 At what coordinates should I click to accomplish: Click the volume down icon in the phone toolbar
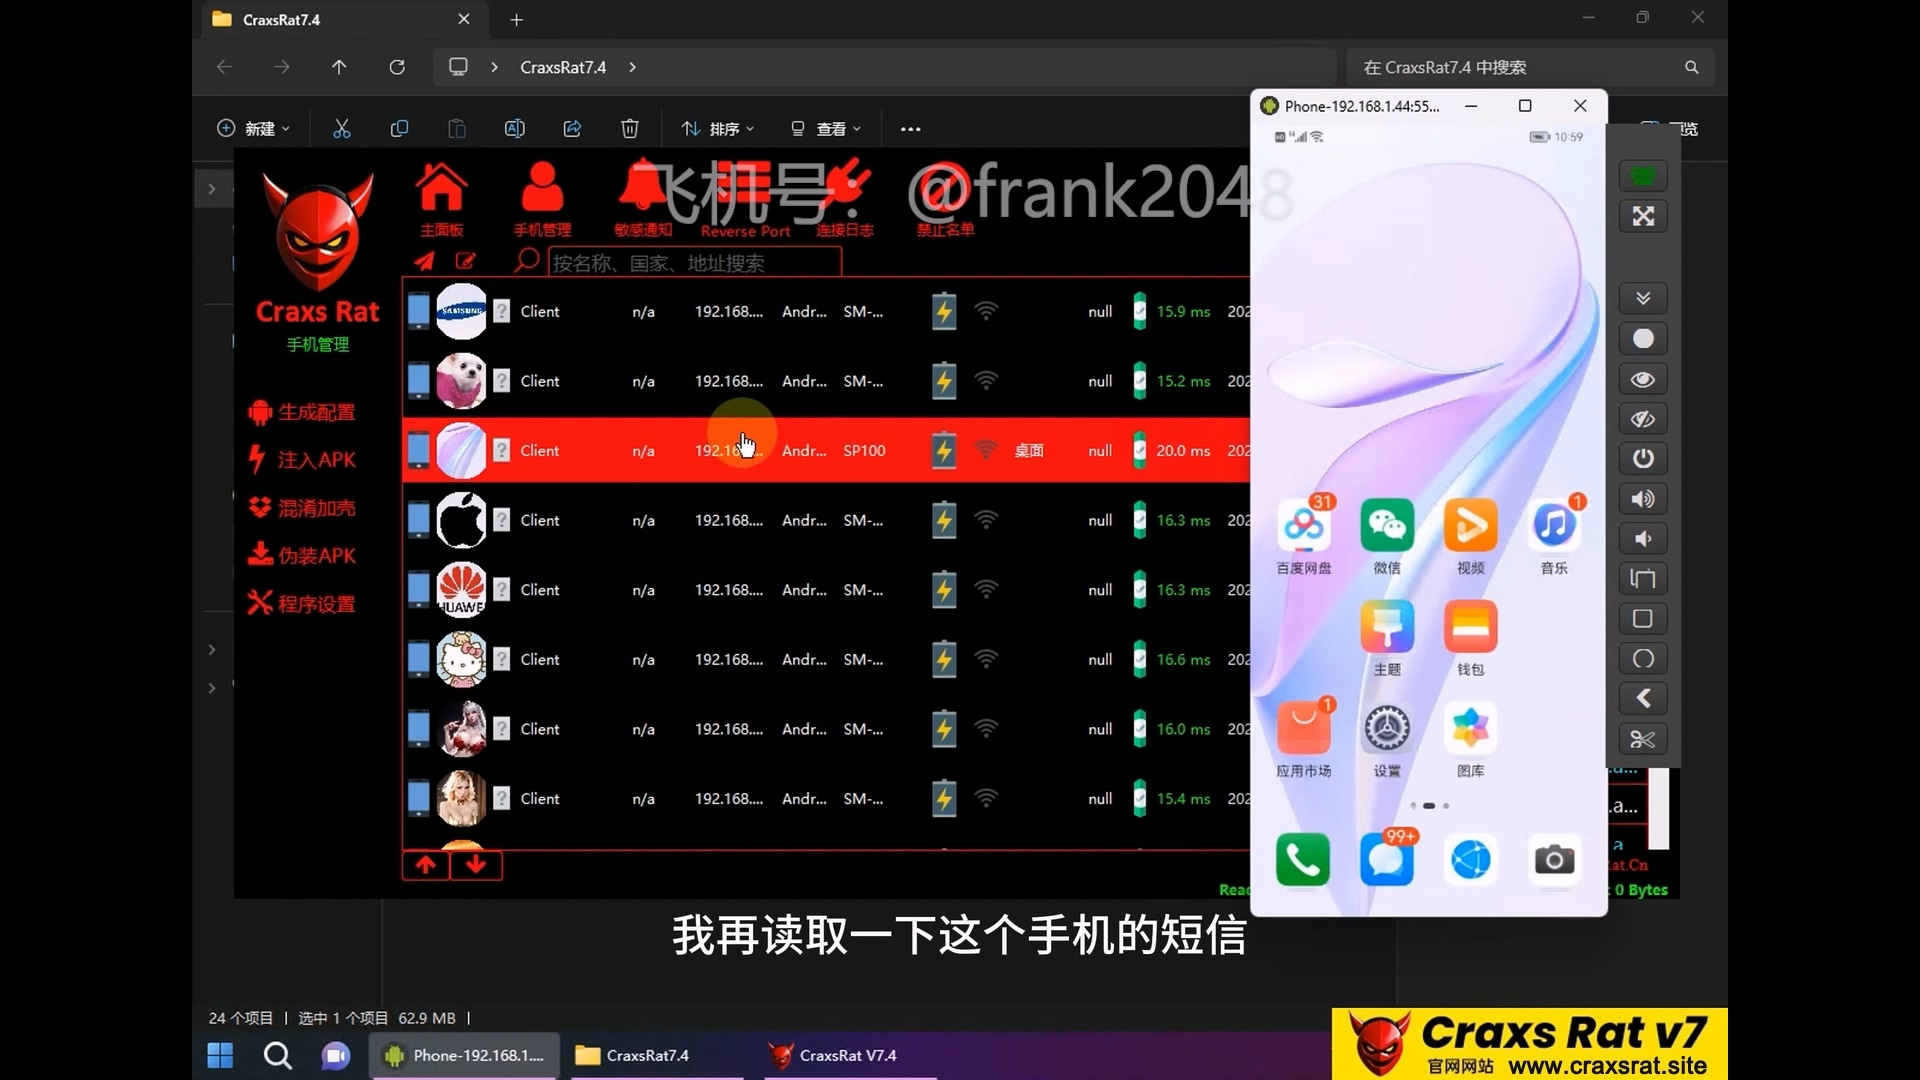(1643, 539)
